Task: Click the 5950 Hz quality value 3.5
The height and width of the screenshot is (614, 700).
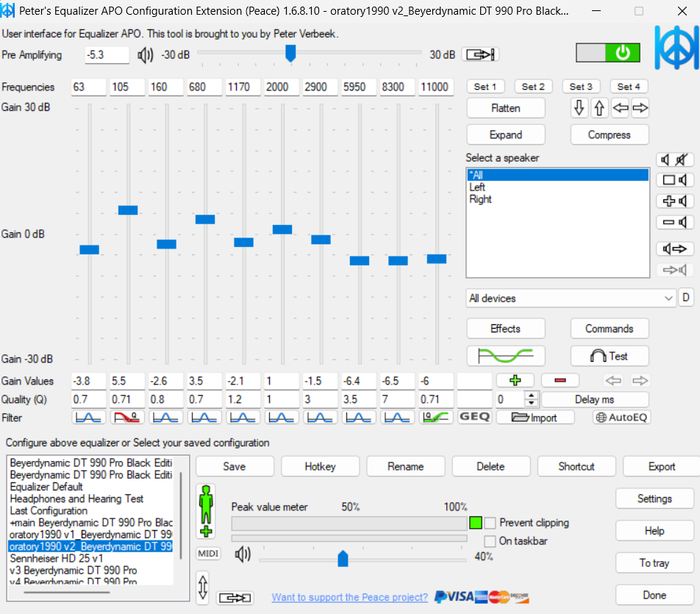Action: pyautogui.click(x=359, y=399)
